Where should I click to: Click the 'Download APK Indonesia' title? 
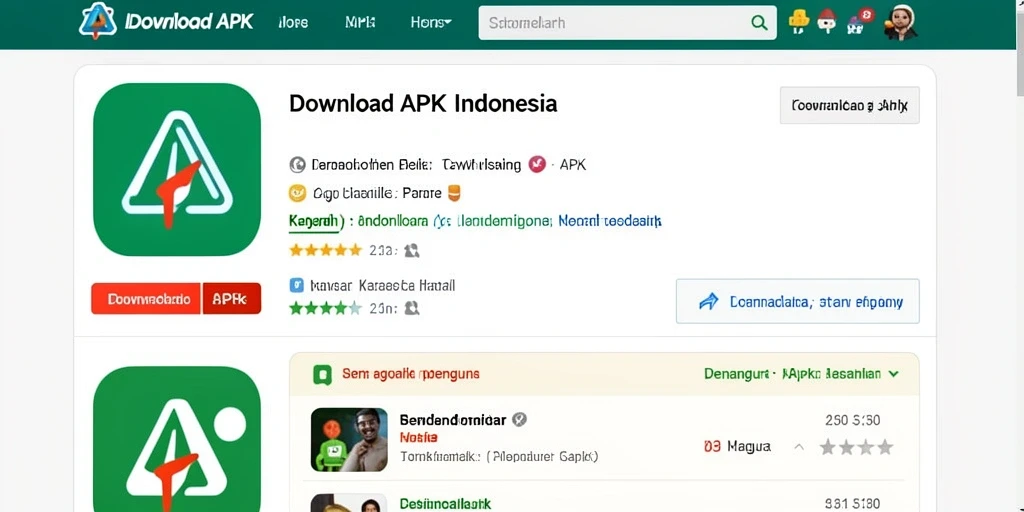[x=423, y=104]
